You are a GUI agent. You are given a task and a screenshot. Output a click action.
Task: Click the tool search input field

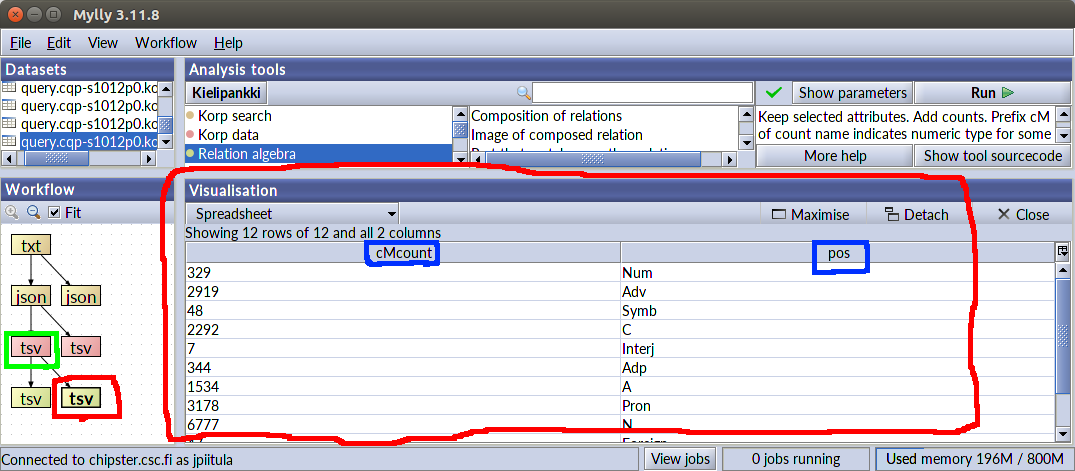click(642, 93)
